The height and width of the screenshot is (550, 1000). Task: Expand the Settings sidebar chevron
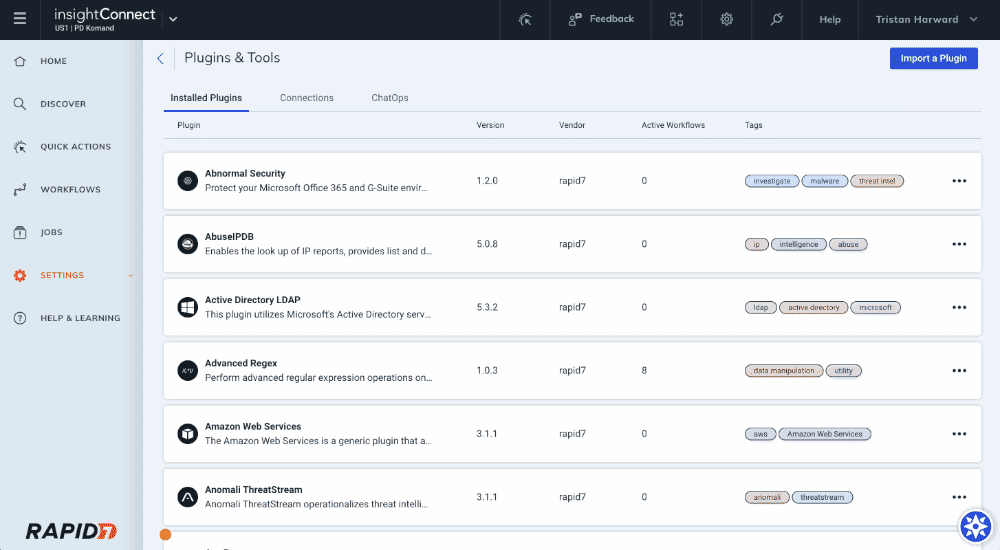click(131, 276)
